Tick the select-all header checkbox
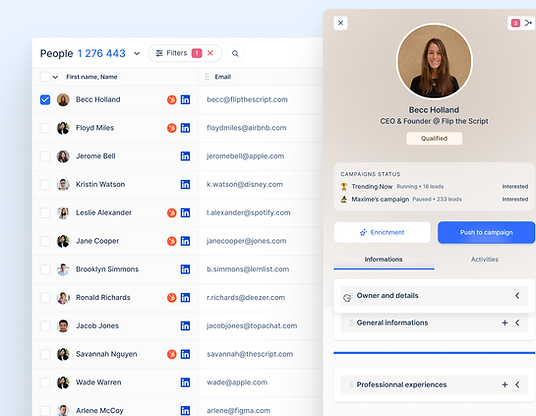The image size is (536, 416). point(45,77)
